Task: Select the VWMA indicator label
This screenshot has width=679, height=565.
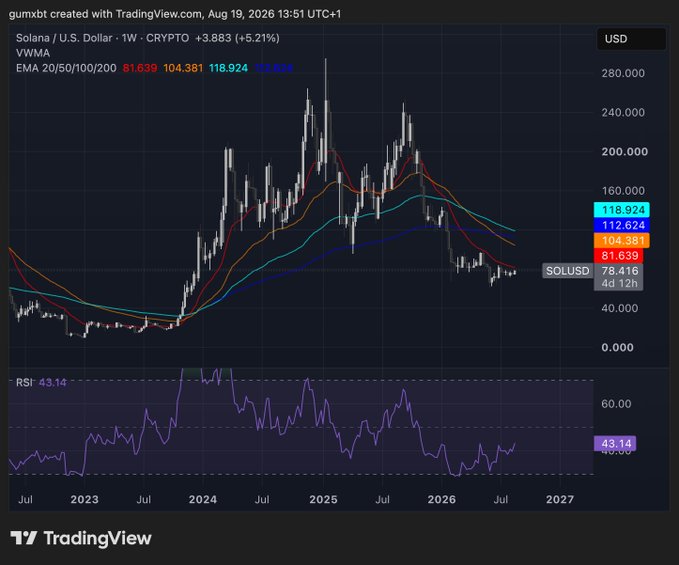Action: 33,53
